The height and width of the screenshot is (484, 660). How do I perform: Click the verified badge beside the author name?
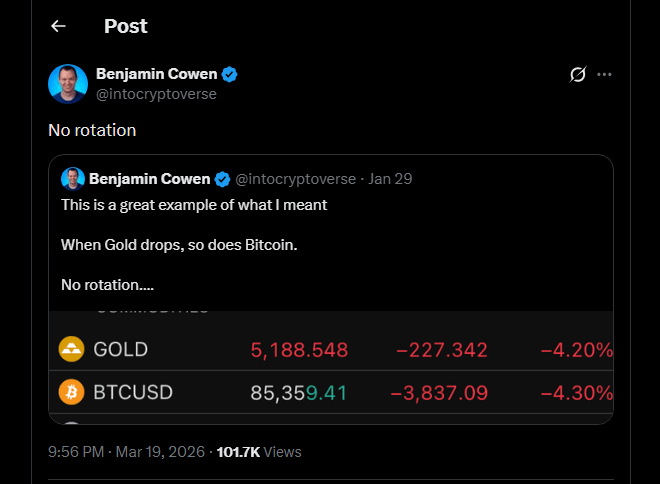pos(229,74)
